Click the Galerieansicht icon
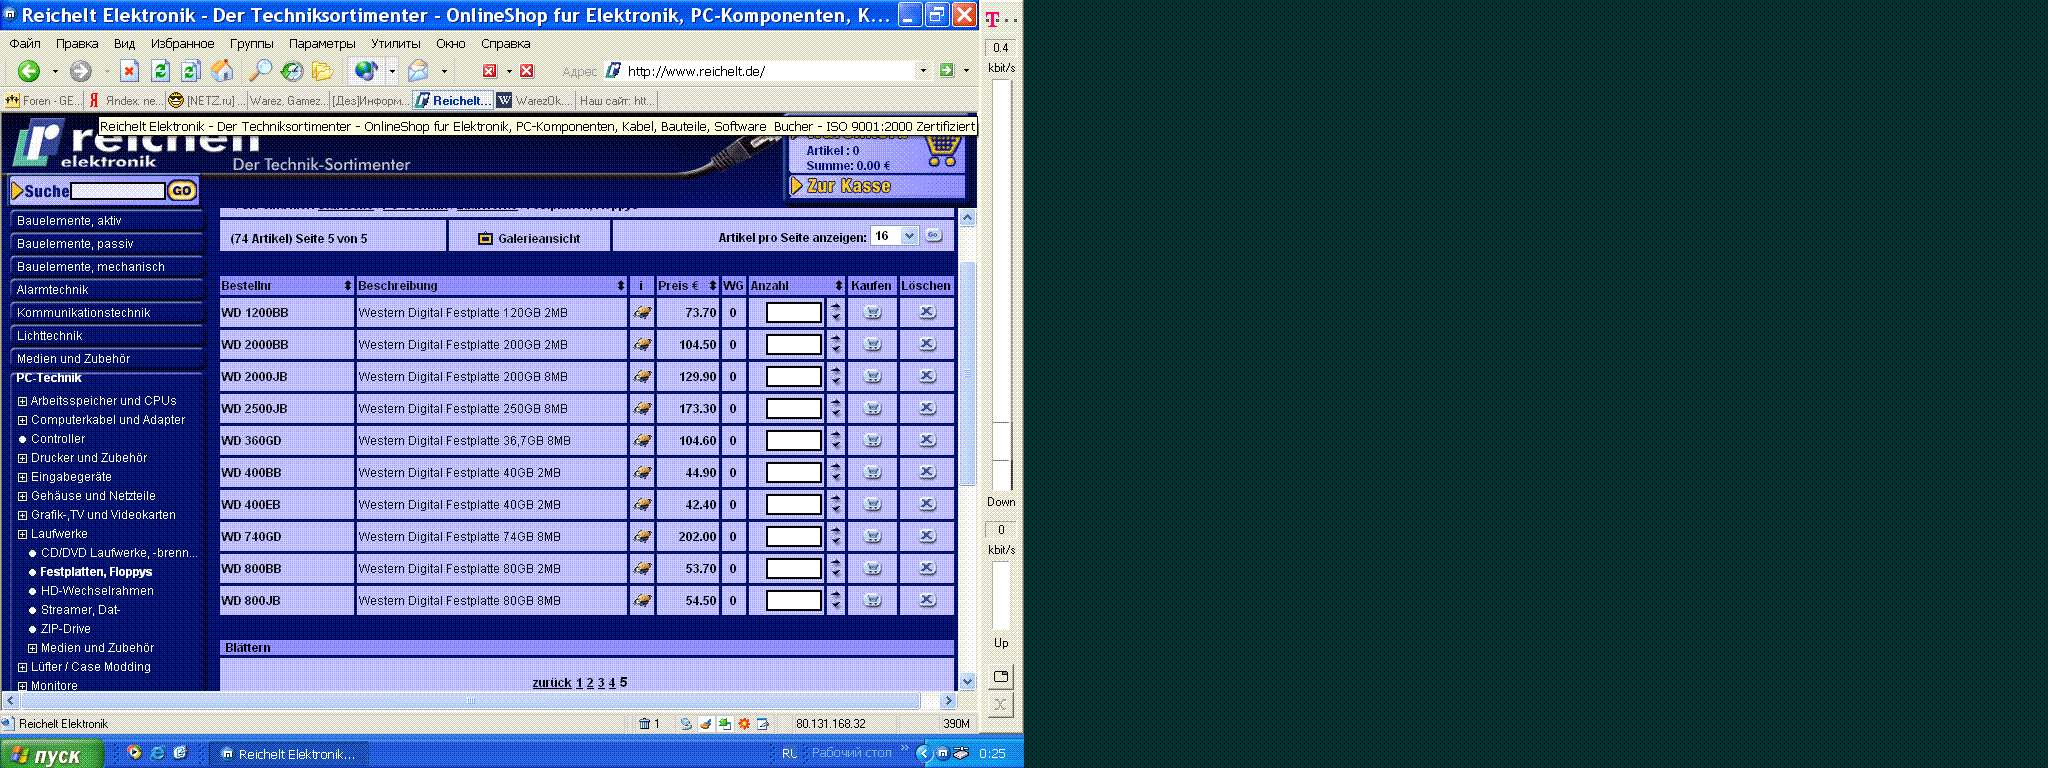 (x=486, y=238)
